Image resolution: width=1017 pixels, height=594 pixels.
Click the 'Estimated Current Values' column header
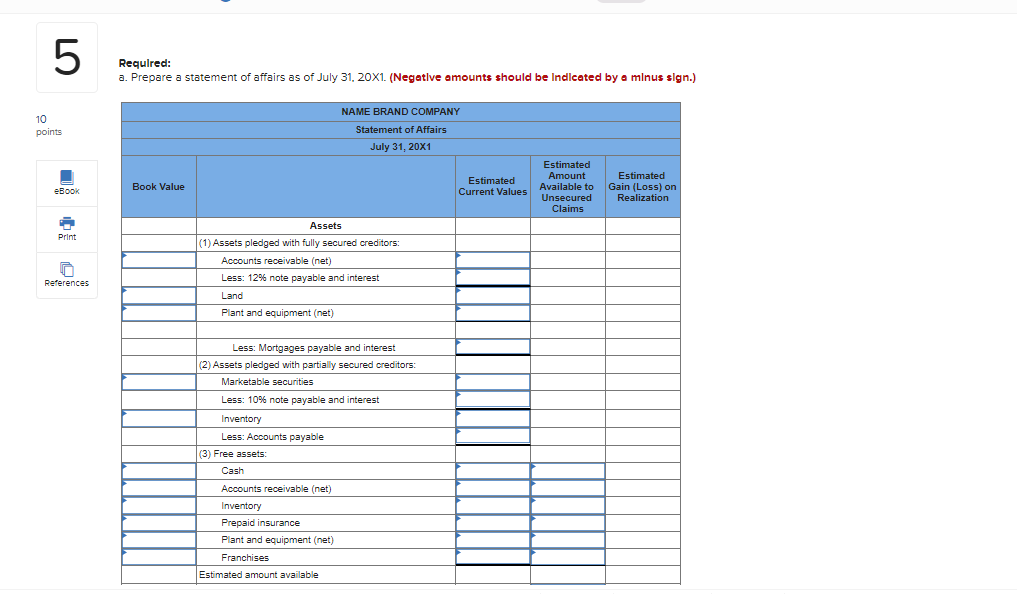coord(492,186)
